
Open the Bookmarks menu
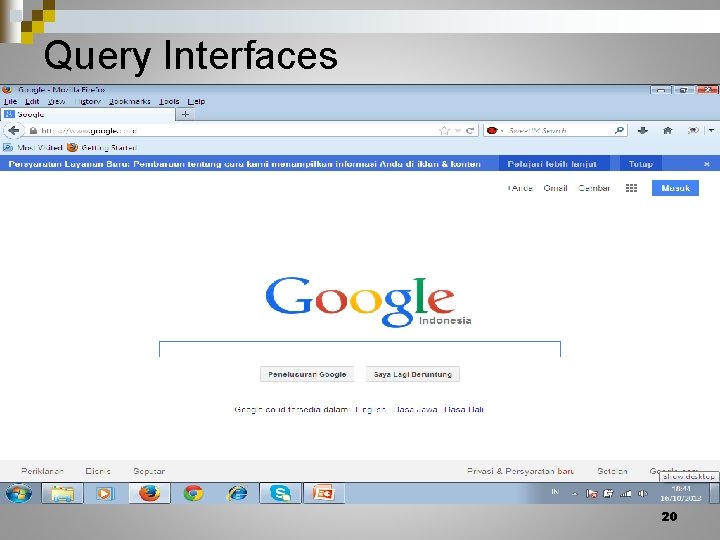pos(129,101)
